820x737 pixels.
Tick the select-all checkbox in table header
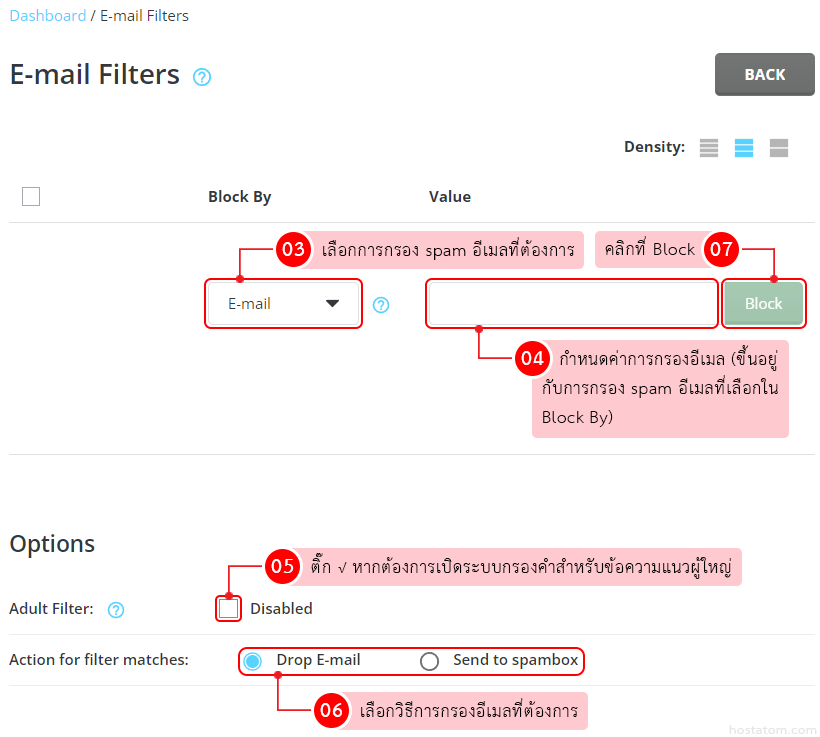point(31,197)
